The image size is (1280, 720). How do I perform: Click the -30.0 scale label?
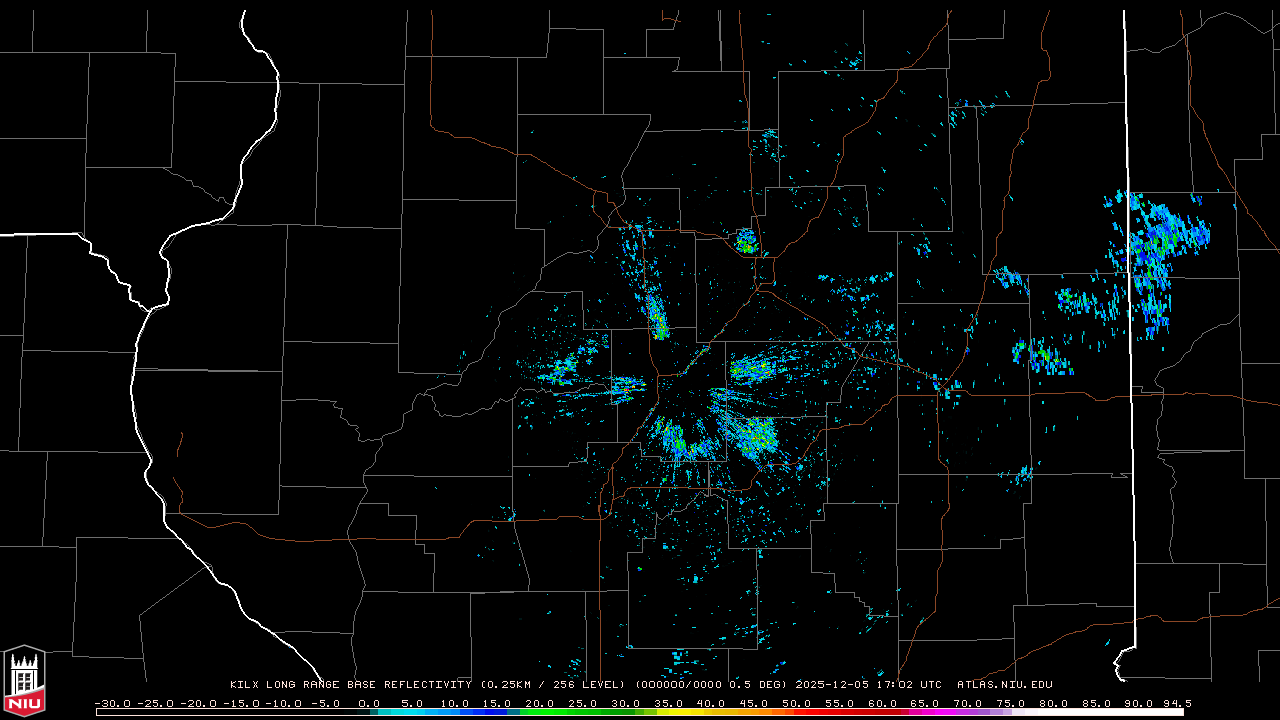pos(111,703)
